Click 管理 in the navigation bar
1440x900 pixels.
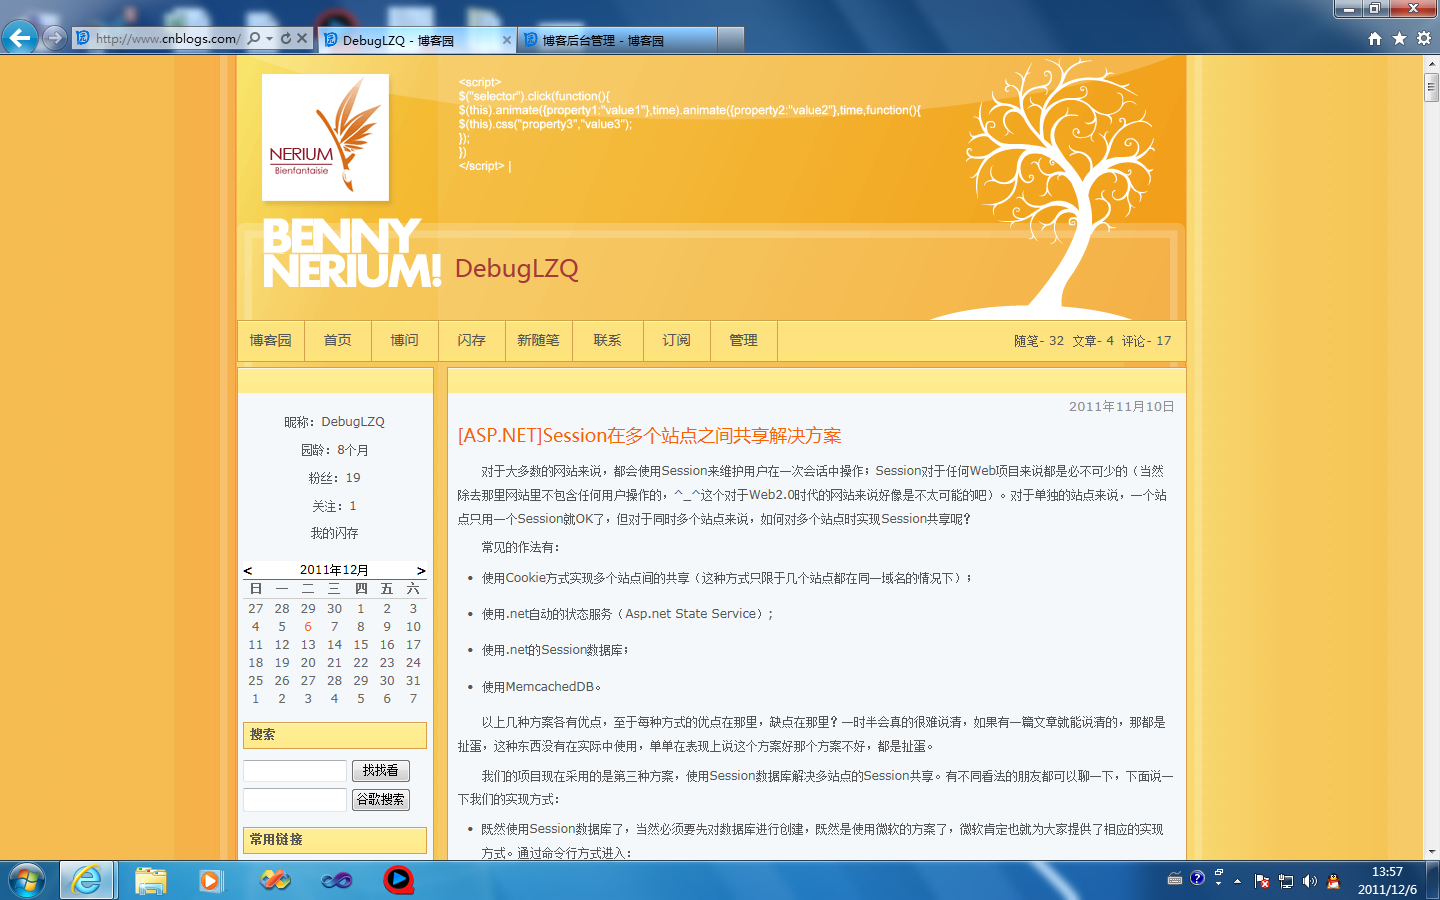[x=743, y=340]
